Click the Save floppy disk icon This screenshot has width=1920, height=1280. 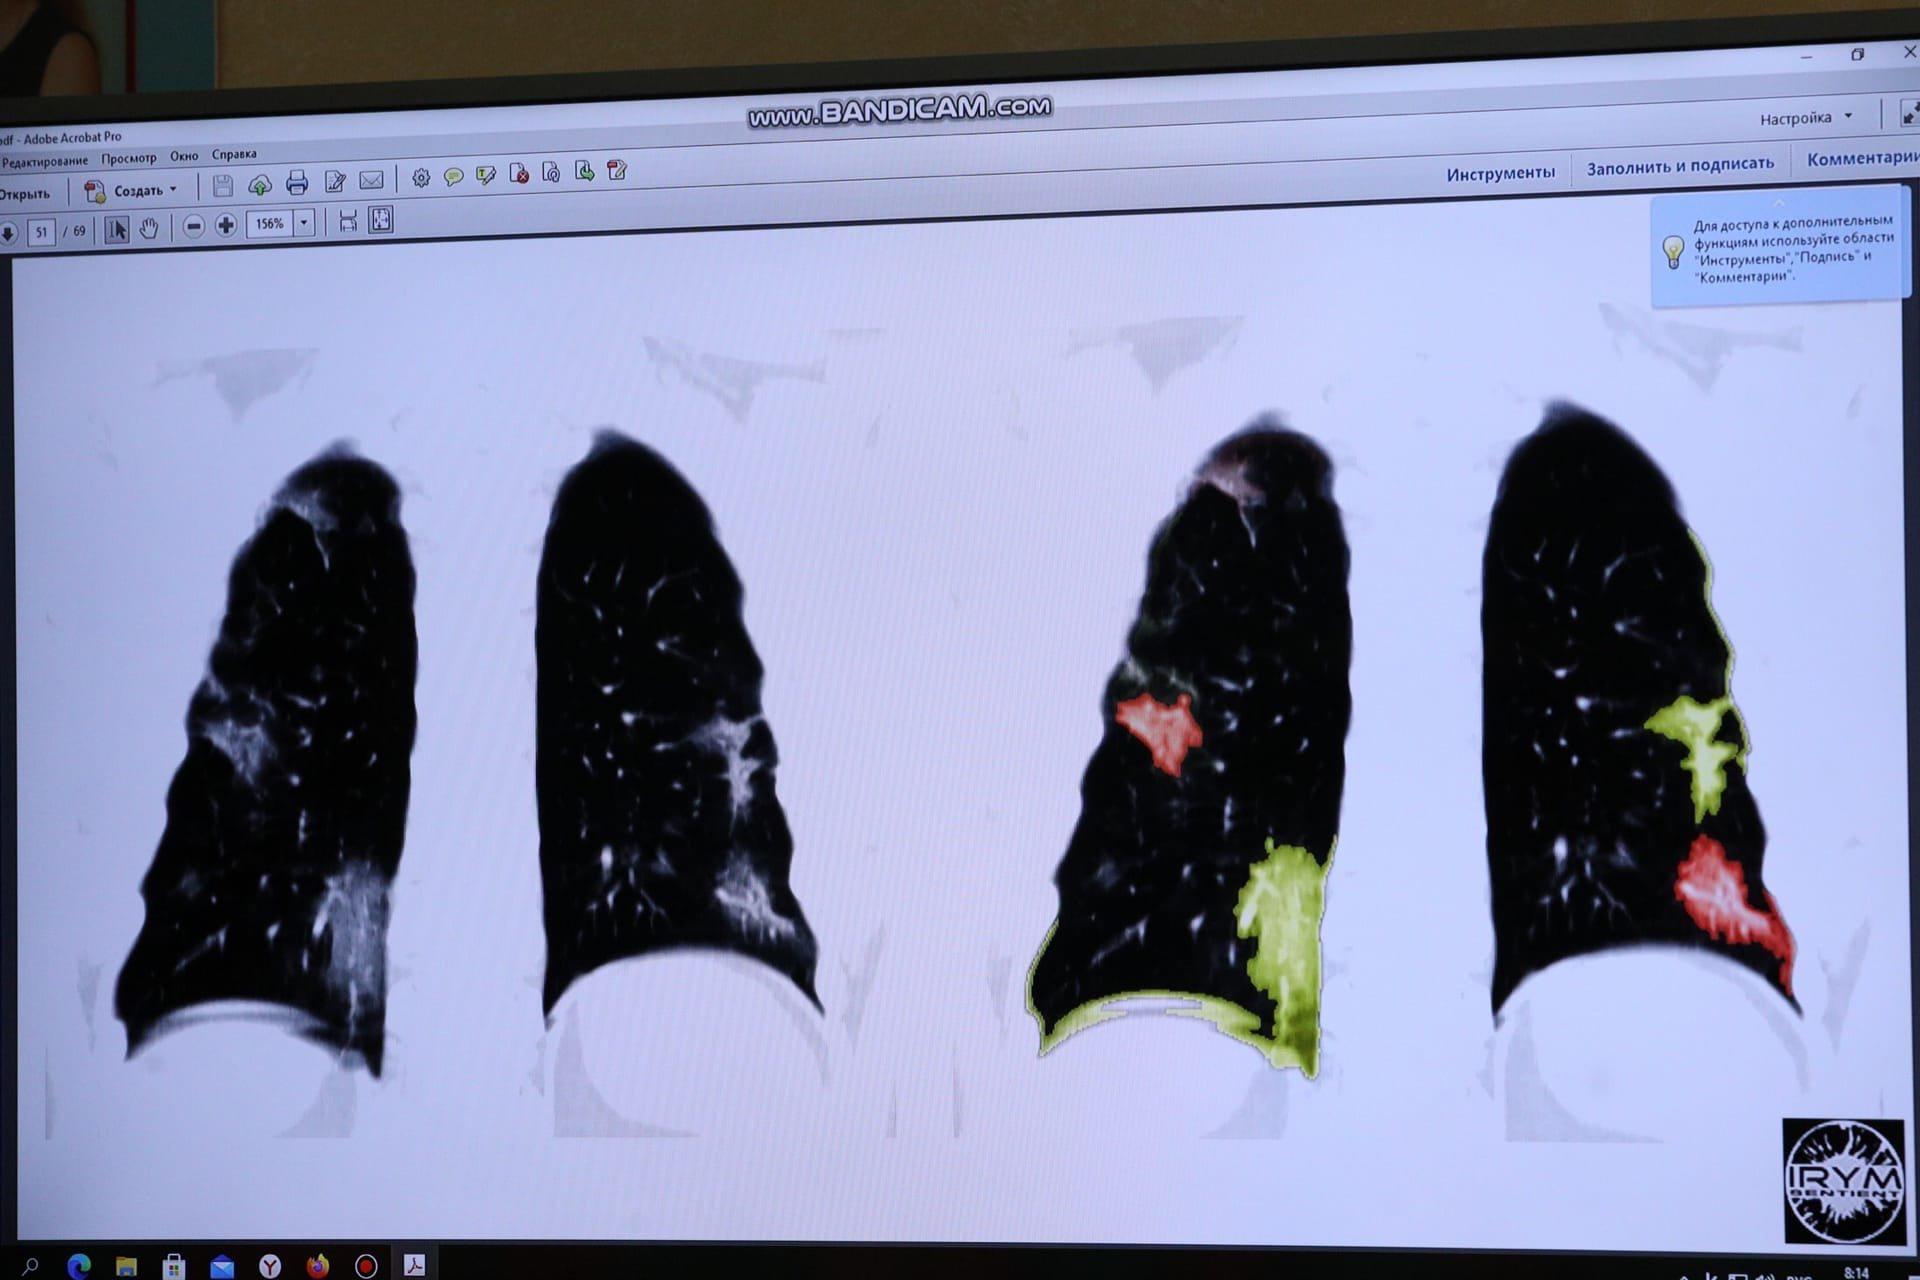223,185
